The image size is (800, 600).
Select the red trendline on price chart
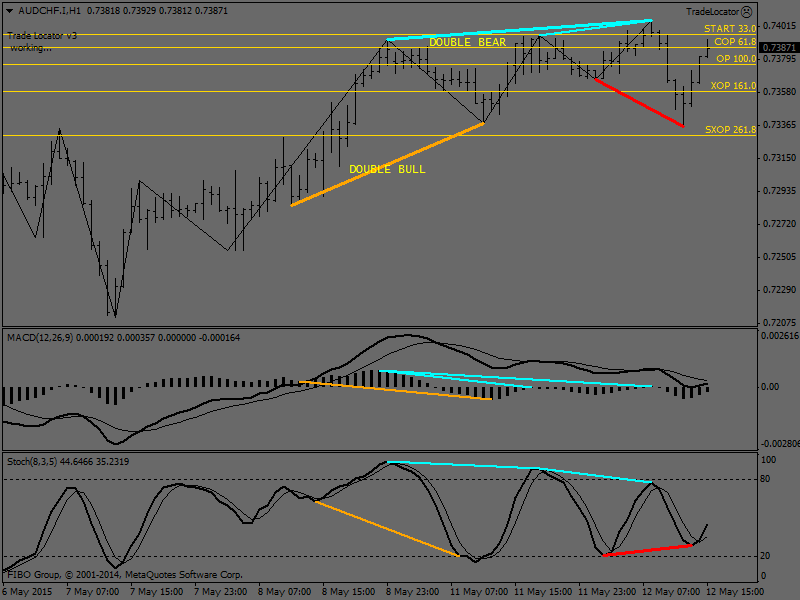(x=639, y=103)
